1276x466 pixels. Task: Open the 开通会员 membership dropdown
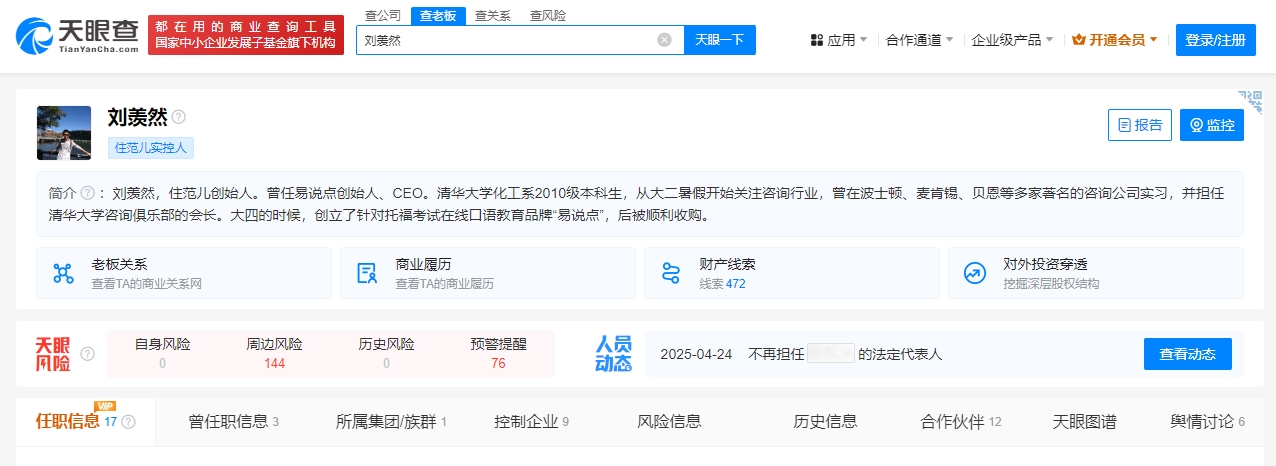coord(1114,40)
